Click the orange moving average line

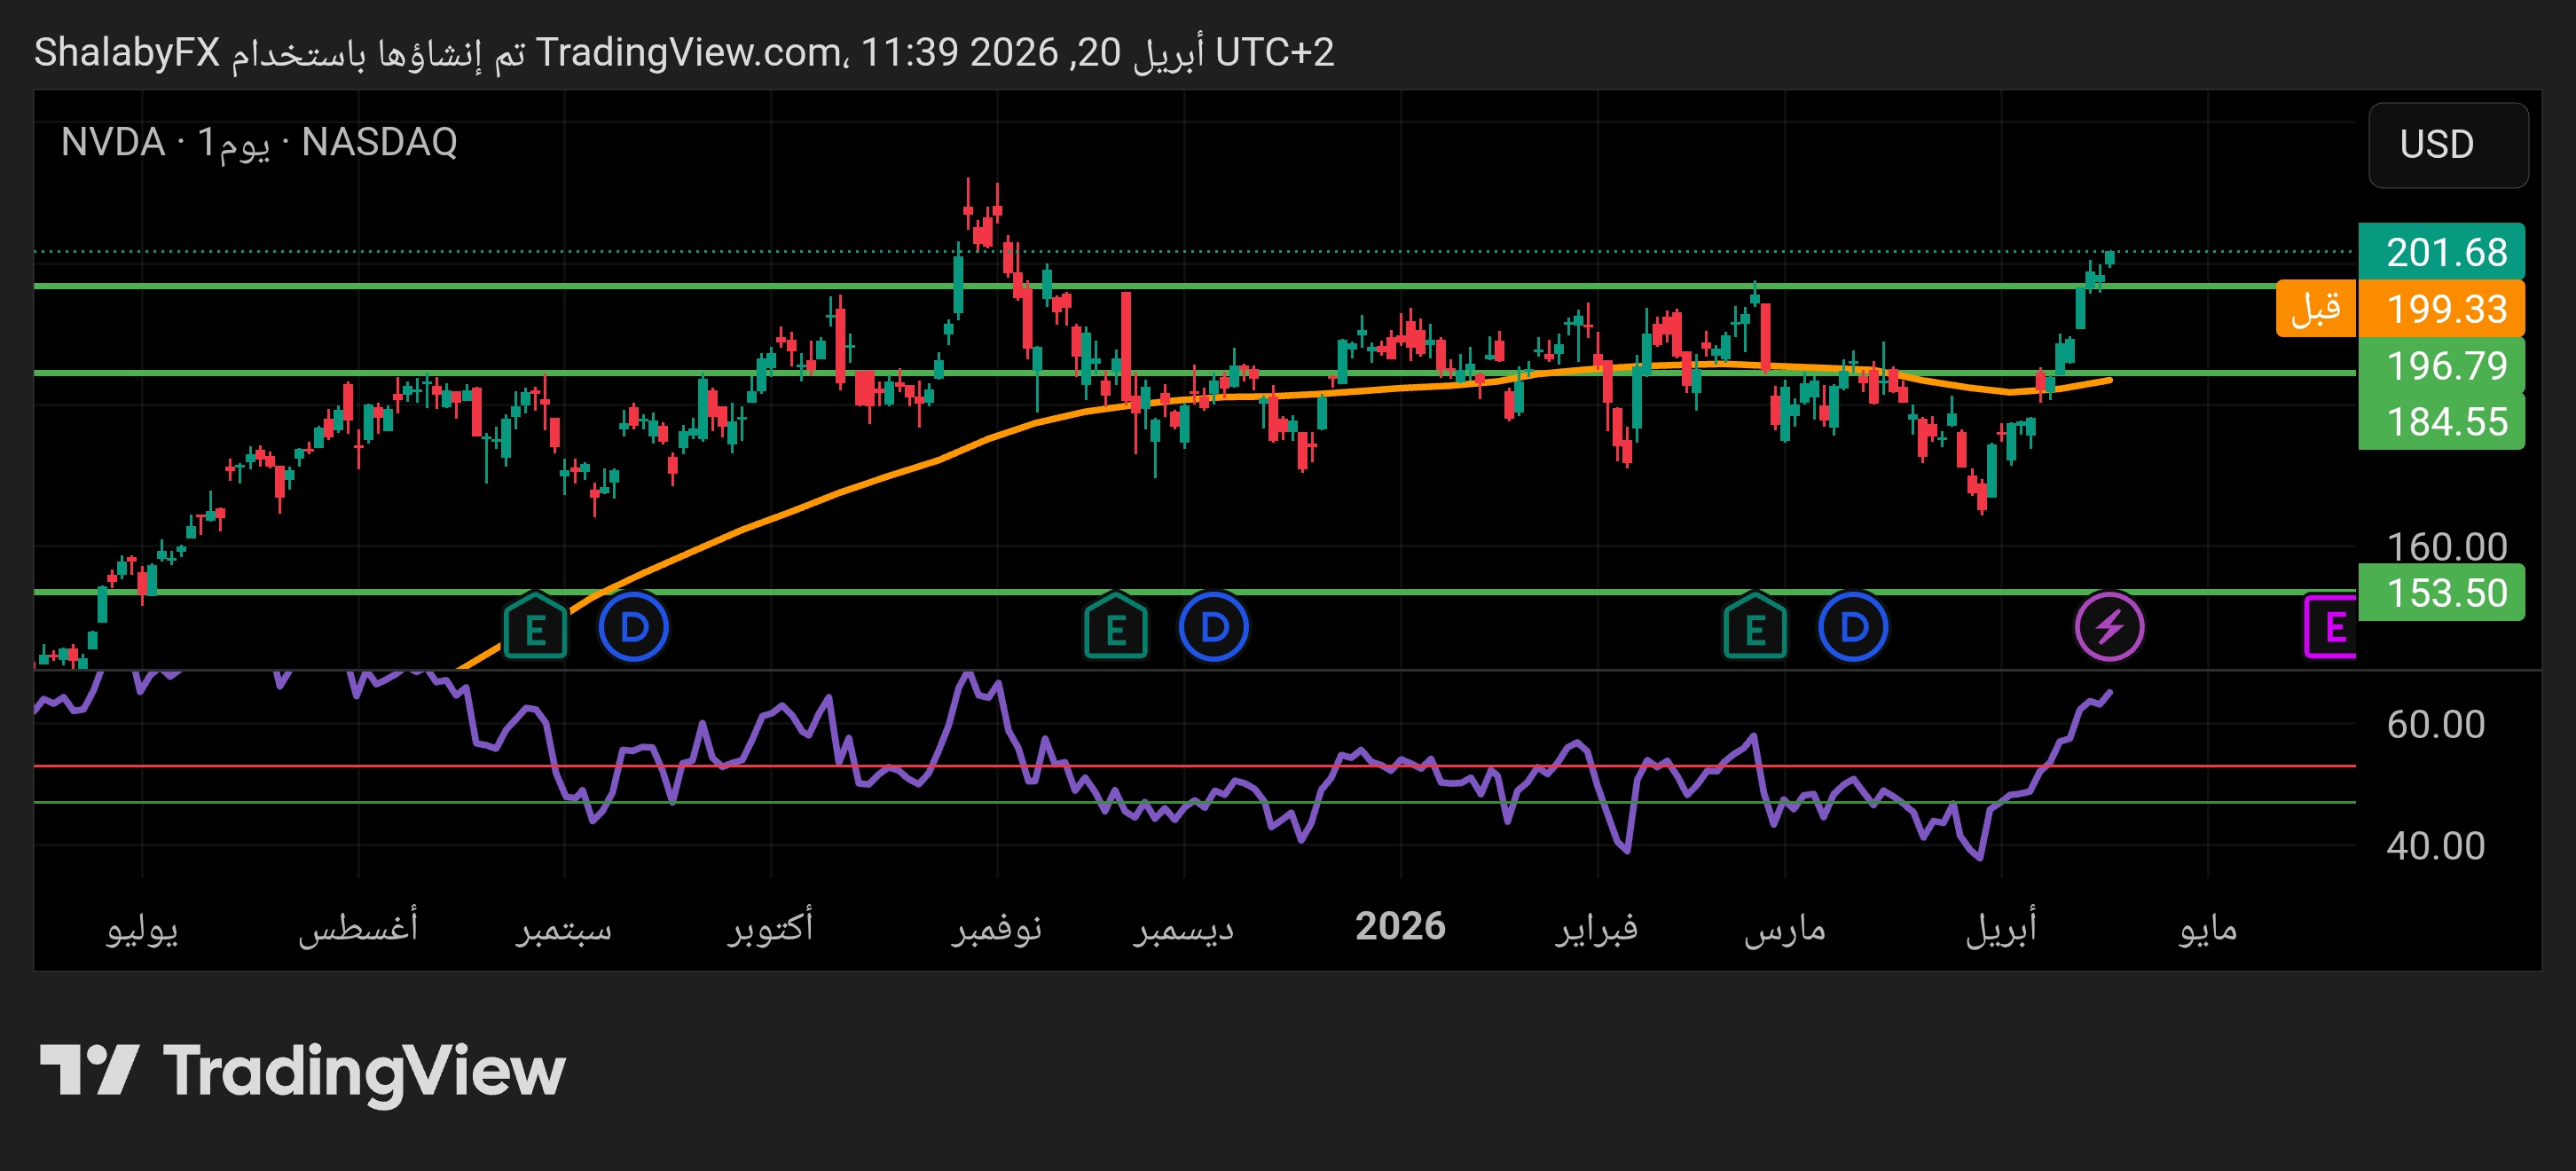click(800, 509)
